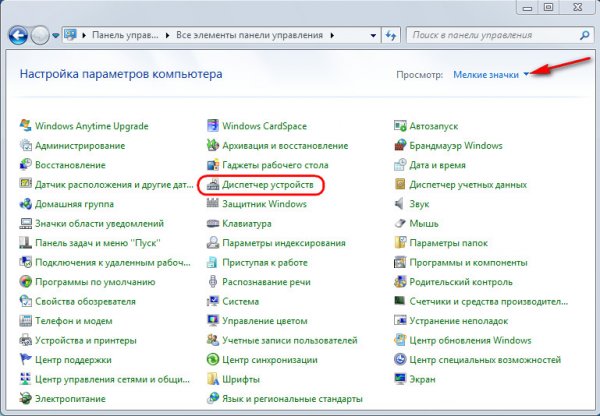600x416 pixels.
Task: Open the Система link
Action: (x=240, y=302)
